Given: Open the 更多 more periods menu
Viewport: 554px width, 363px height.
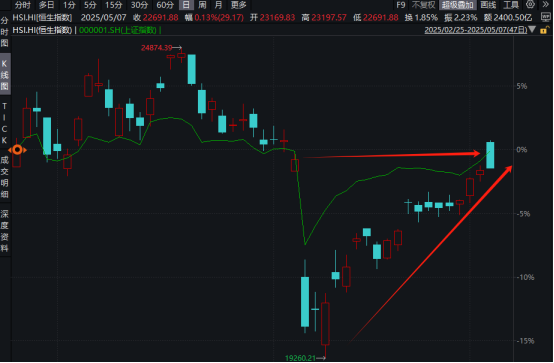Looking at the screenshot, I should [238, 5].
